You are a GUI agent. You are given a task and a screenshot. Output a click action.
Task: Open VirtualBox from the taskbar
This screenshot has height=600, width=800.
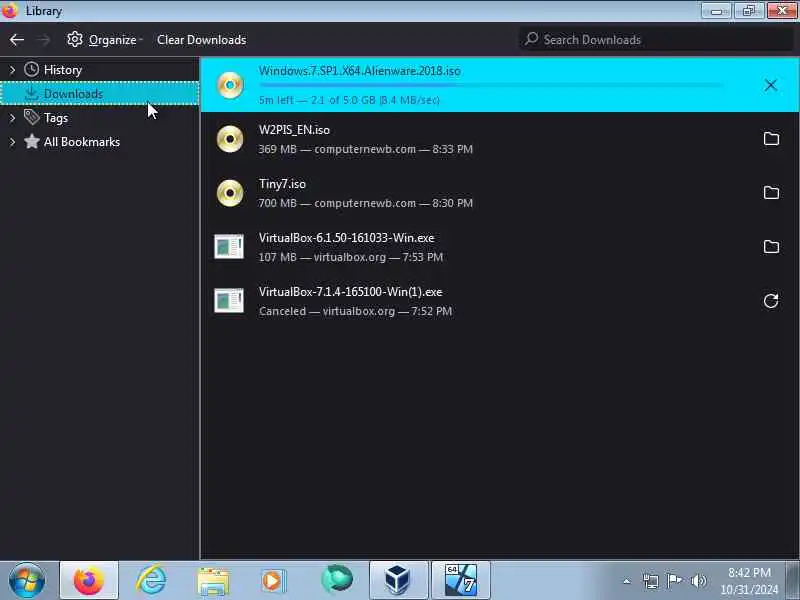tap(398, 581)
